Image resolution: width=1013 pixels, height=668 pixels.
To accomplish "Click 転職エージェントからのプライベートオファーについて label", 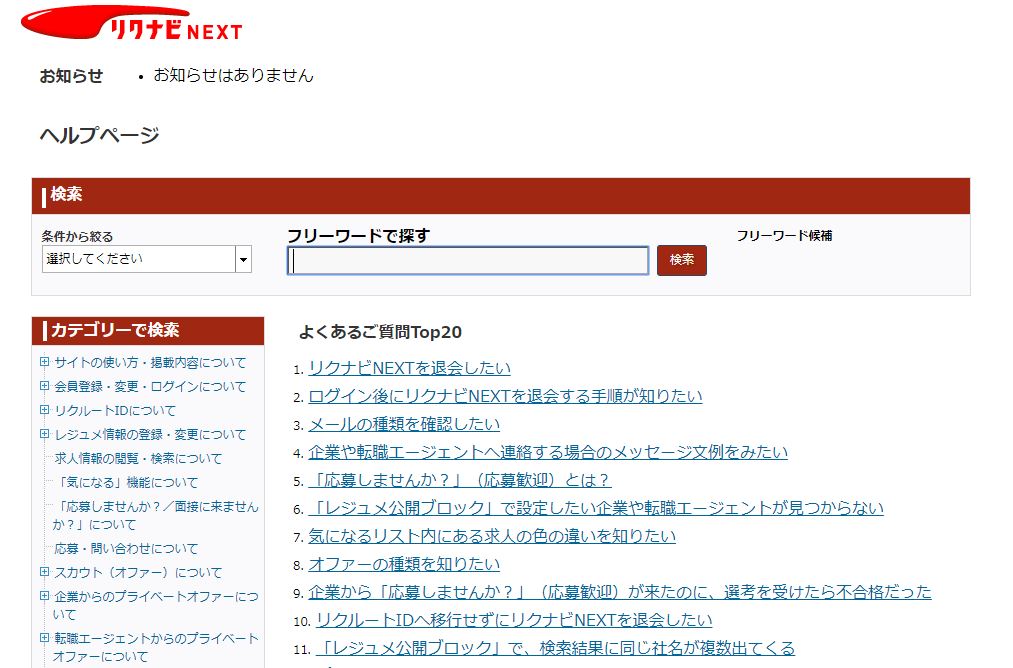I will [x=156, y=647].
